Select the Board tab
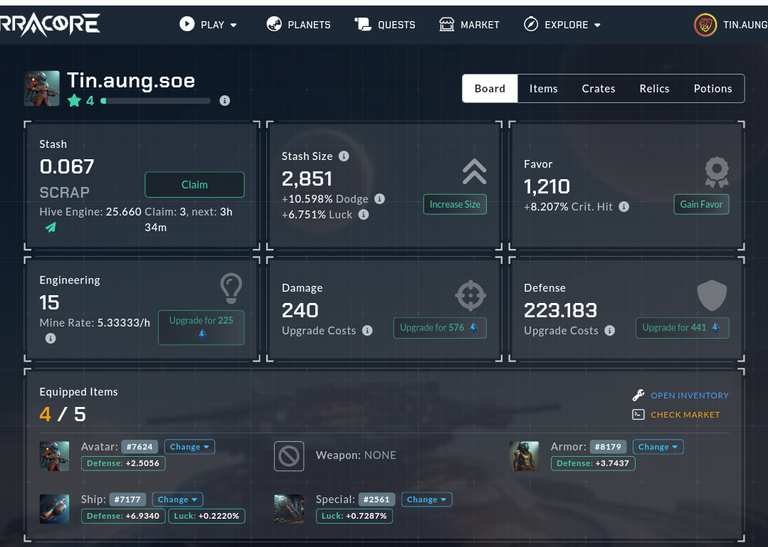Screen dimensions: 768x547 (490, 89)
